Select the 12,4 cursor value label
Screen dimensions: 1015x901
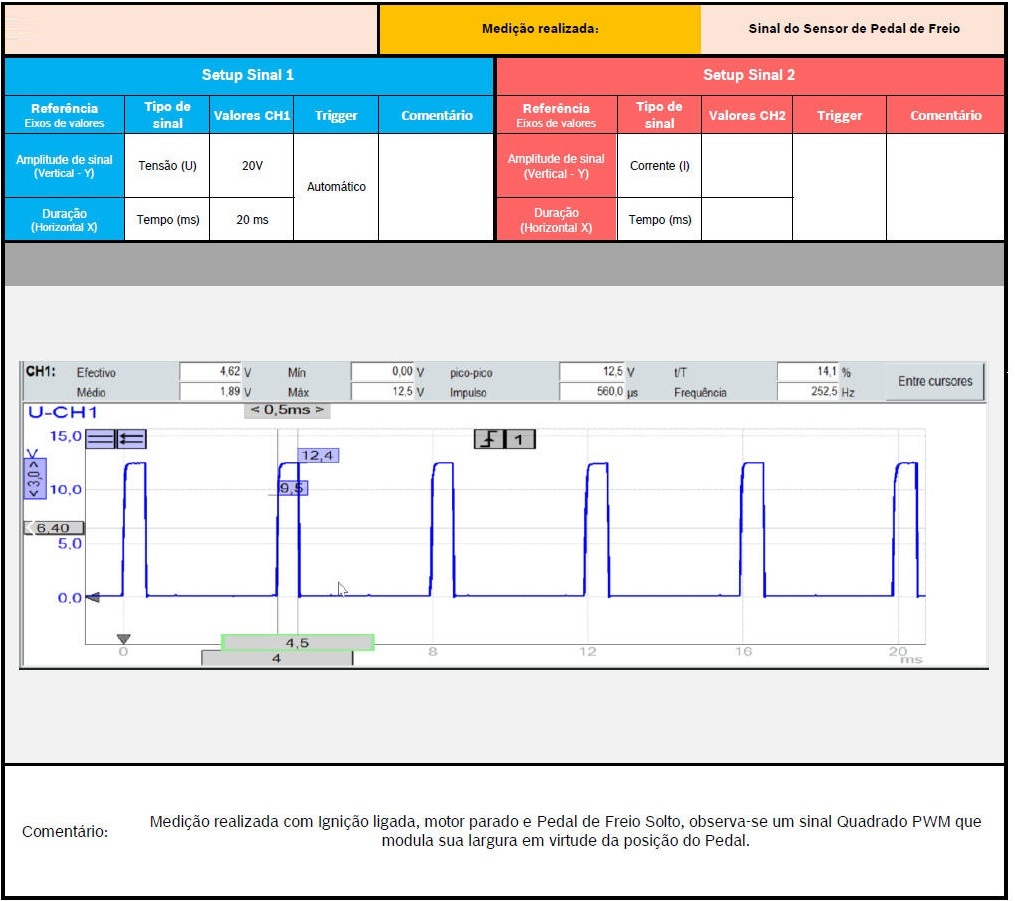[318, 455]
